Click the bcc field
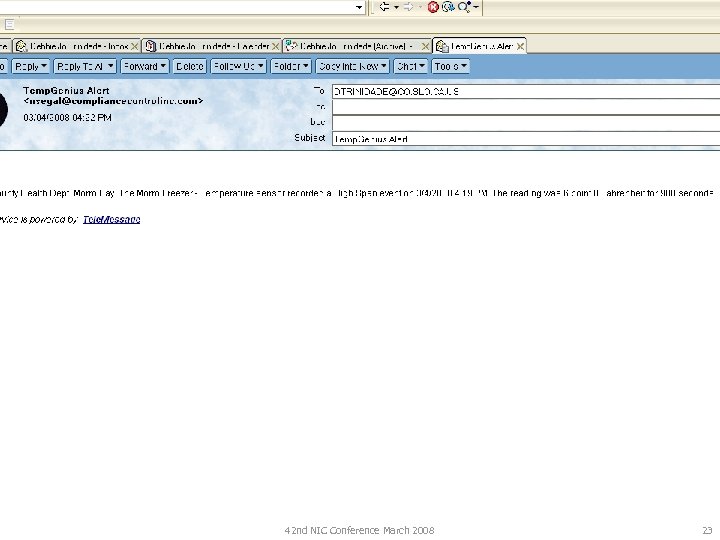720x540 pixels. tap(526, 123)
